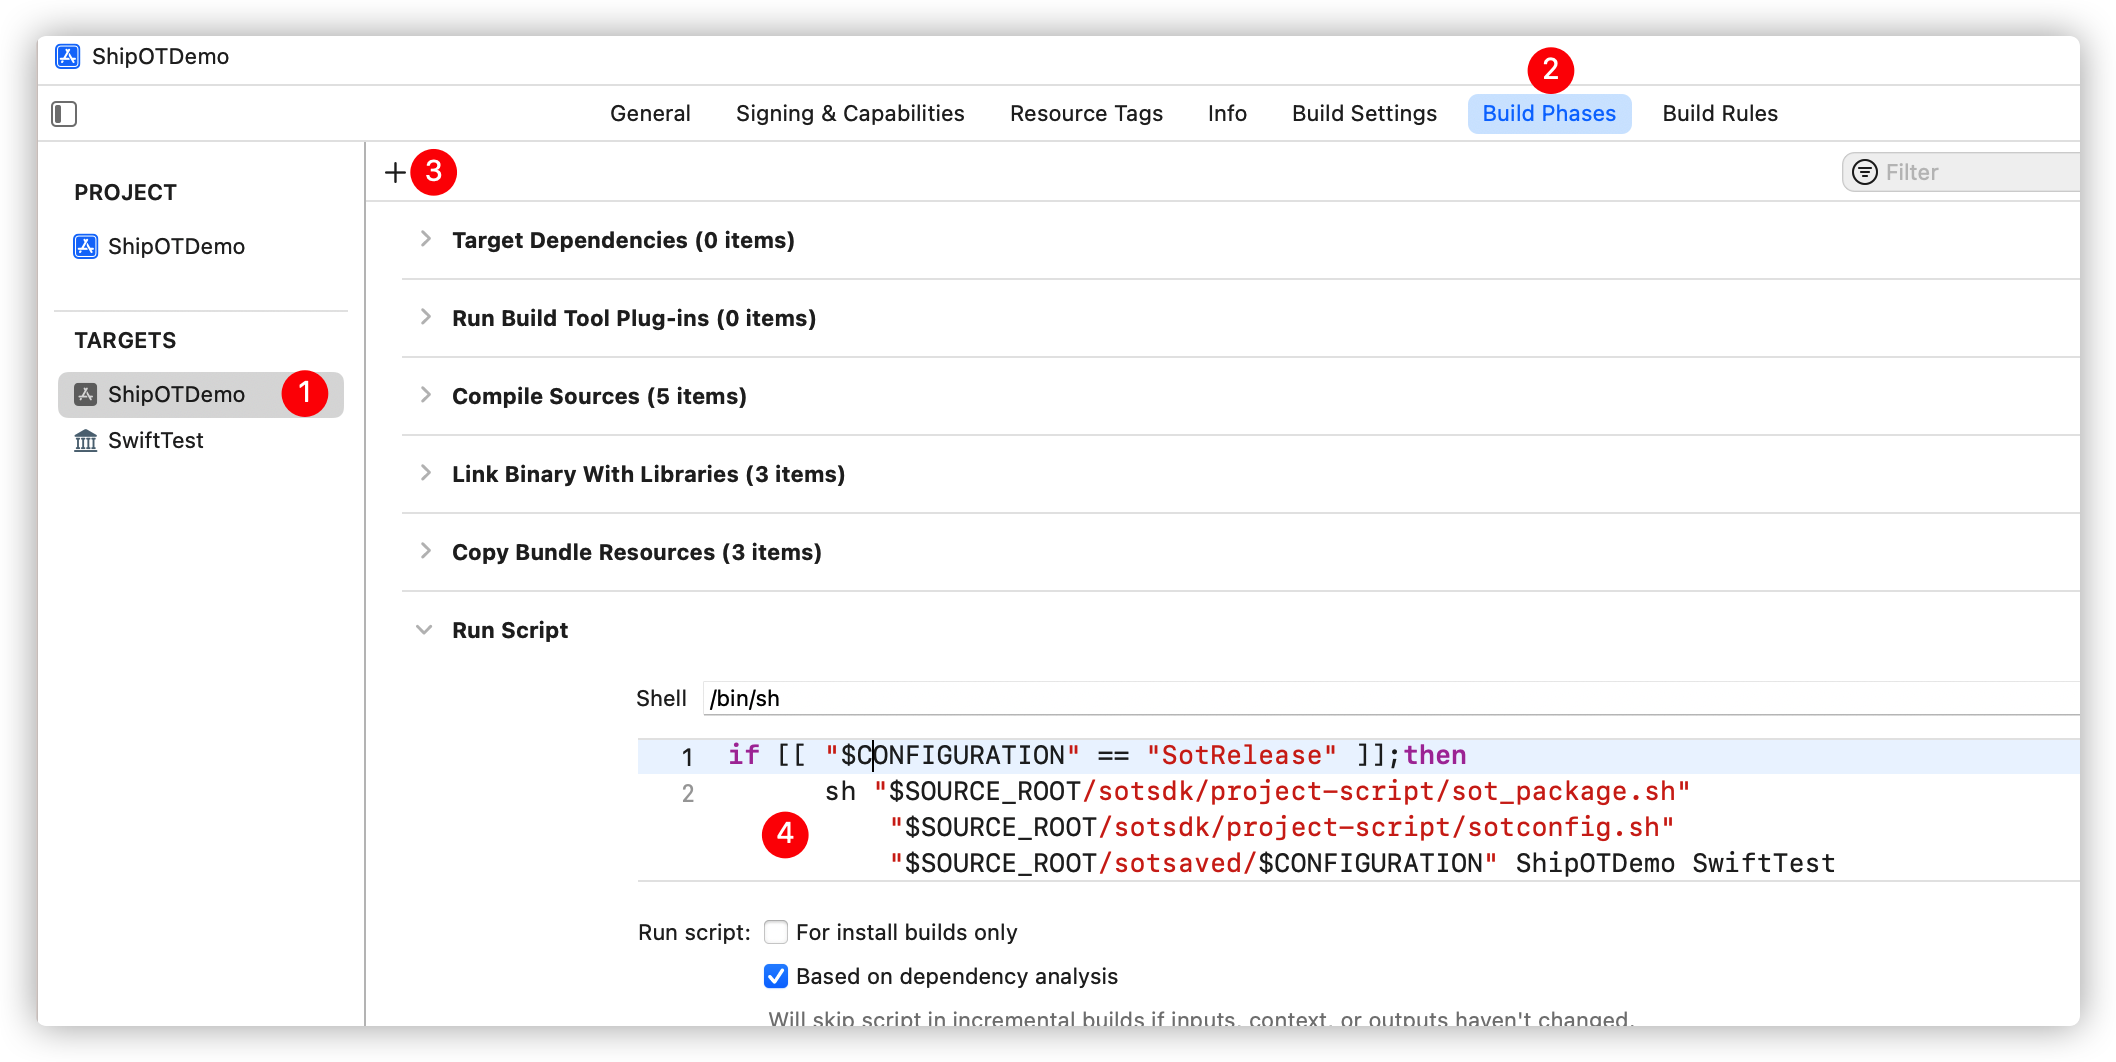
Task: Click the sotconfig.sh path line
Action: (1282, 828)
